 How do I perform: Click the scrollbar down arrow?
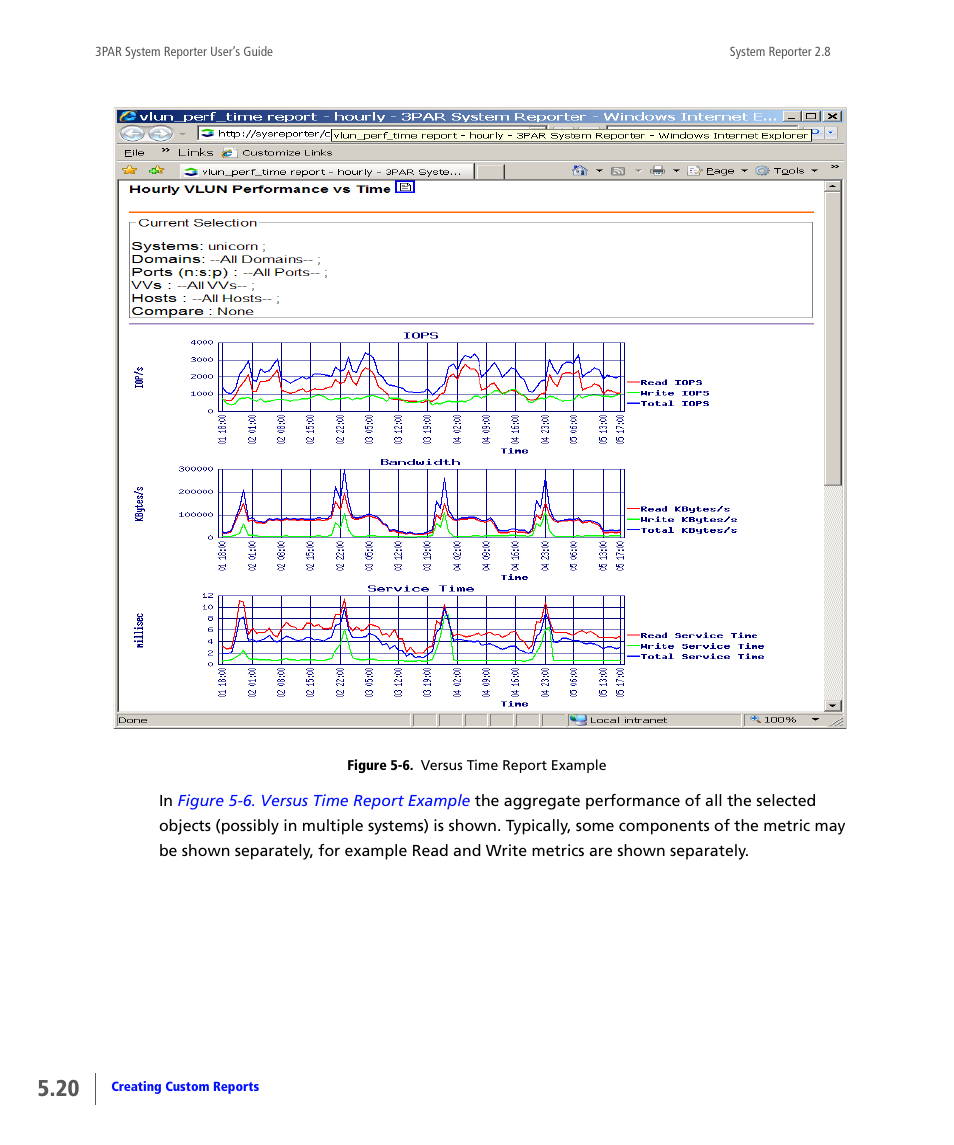833,705
